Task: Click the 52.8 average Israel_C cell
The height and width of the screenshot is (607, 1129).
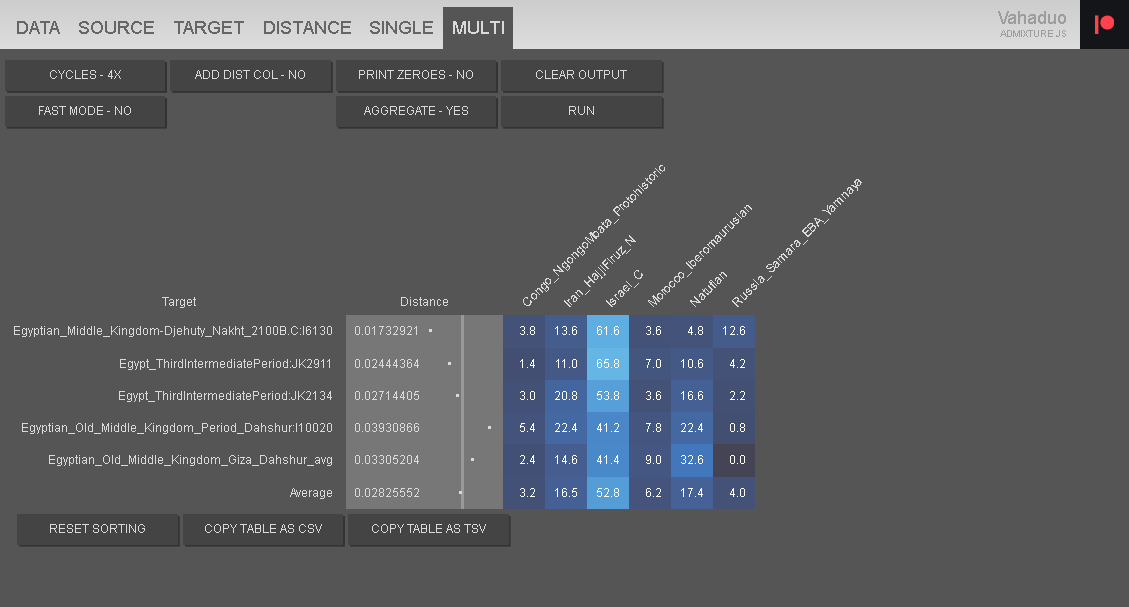Action: tap(608, 493)
